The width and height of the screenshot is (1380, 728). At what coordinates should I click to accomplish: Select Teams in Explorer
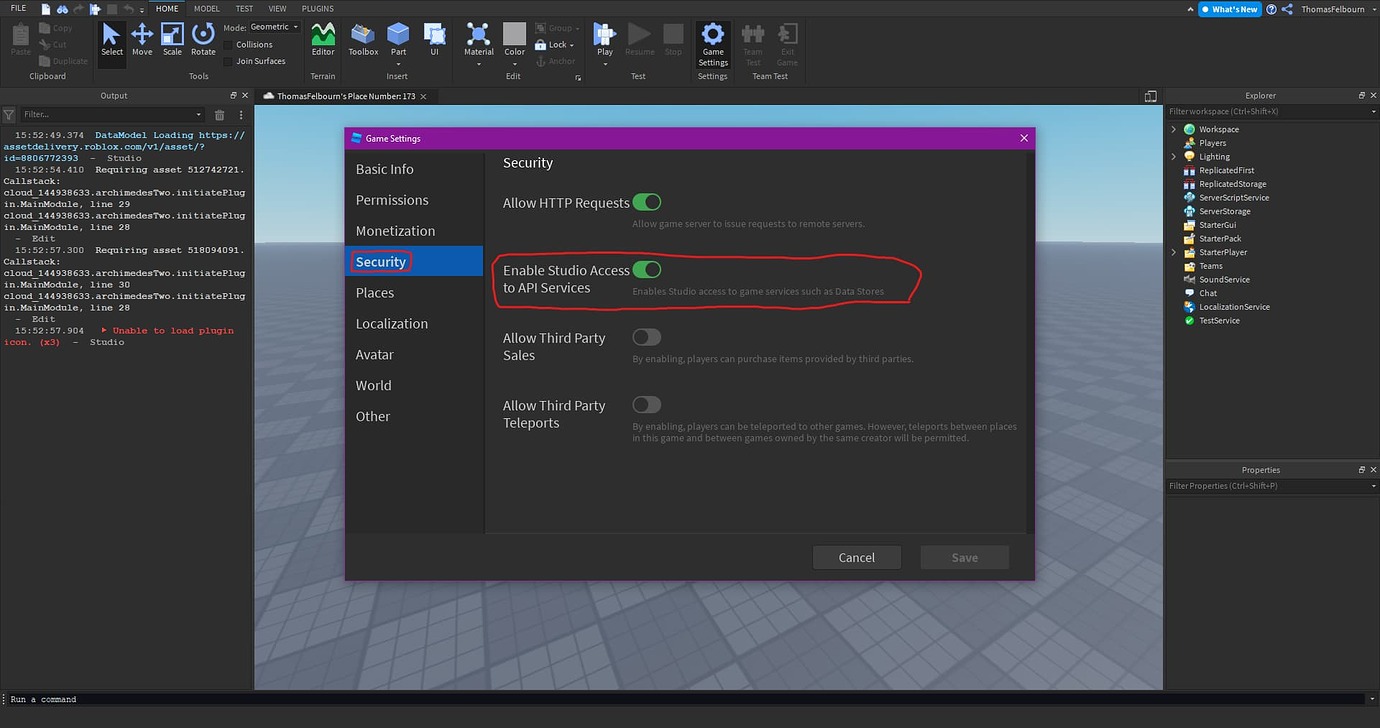[x=1210, y=266]
